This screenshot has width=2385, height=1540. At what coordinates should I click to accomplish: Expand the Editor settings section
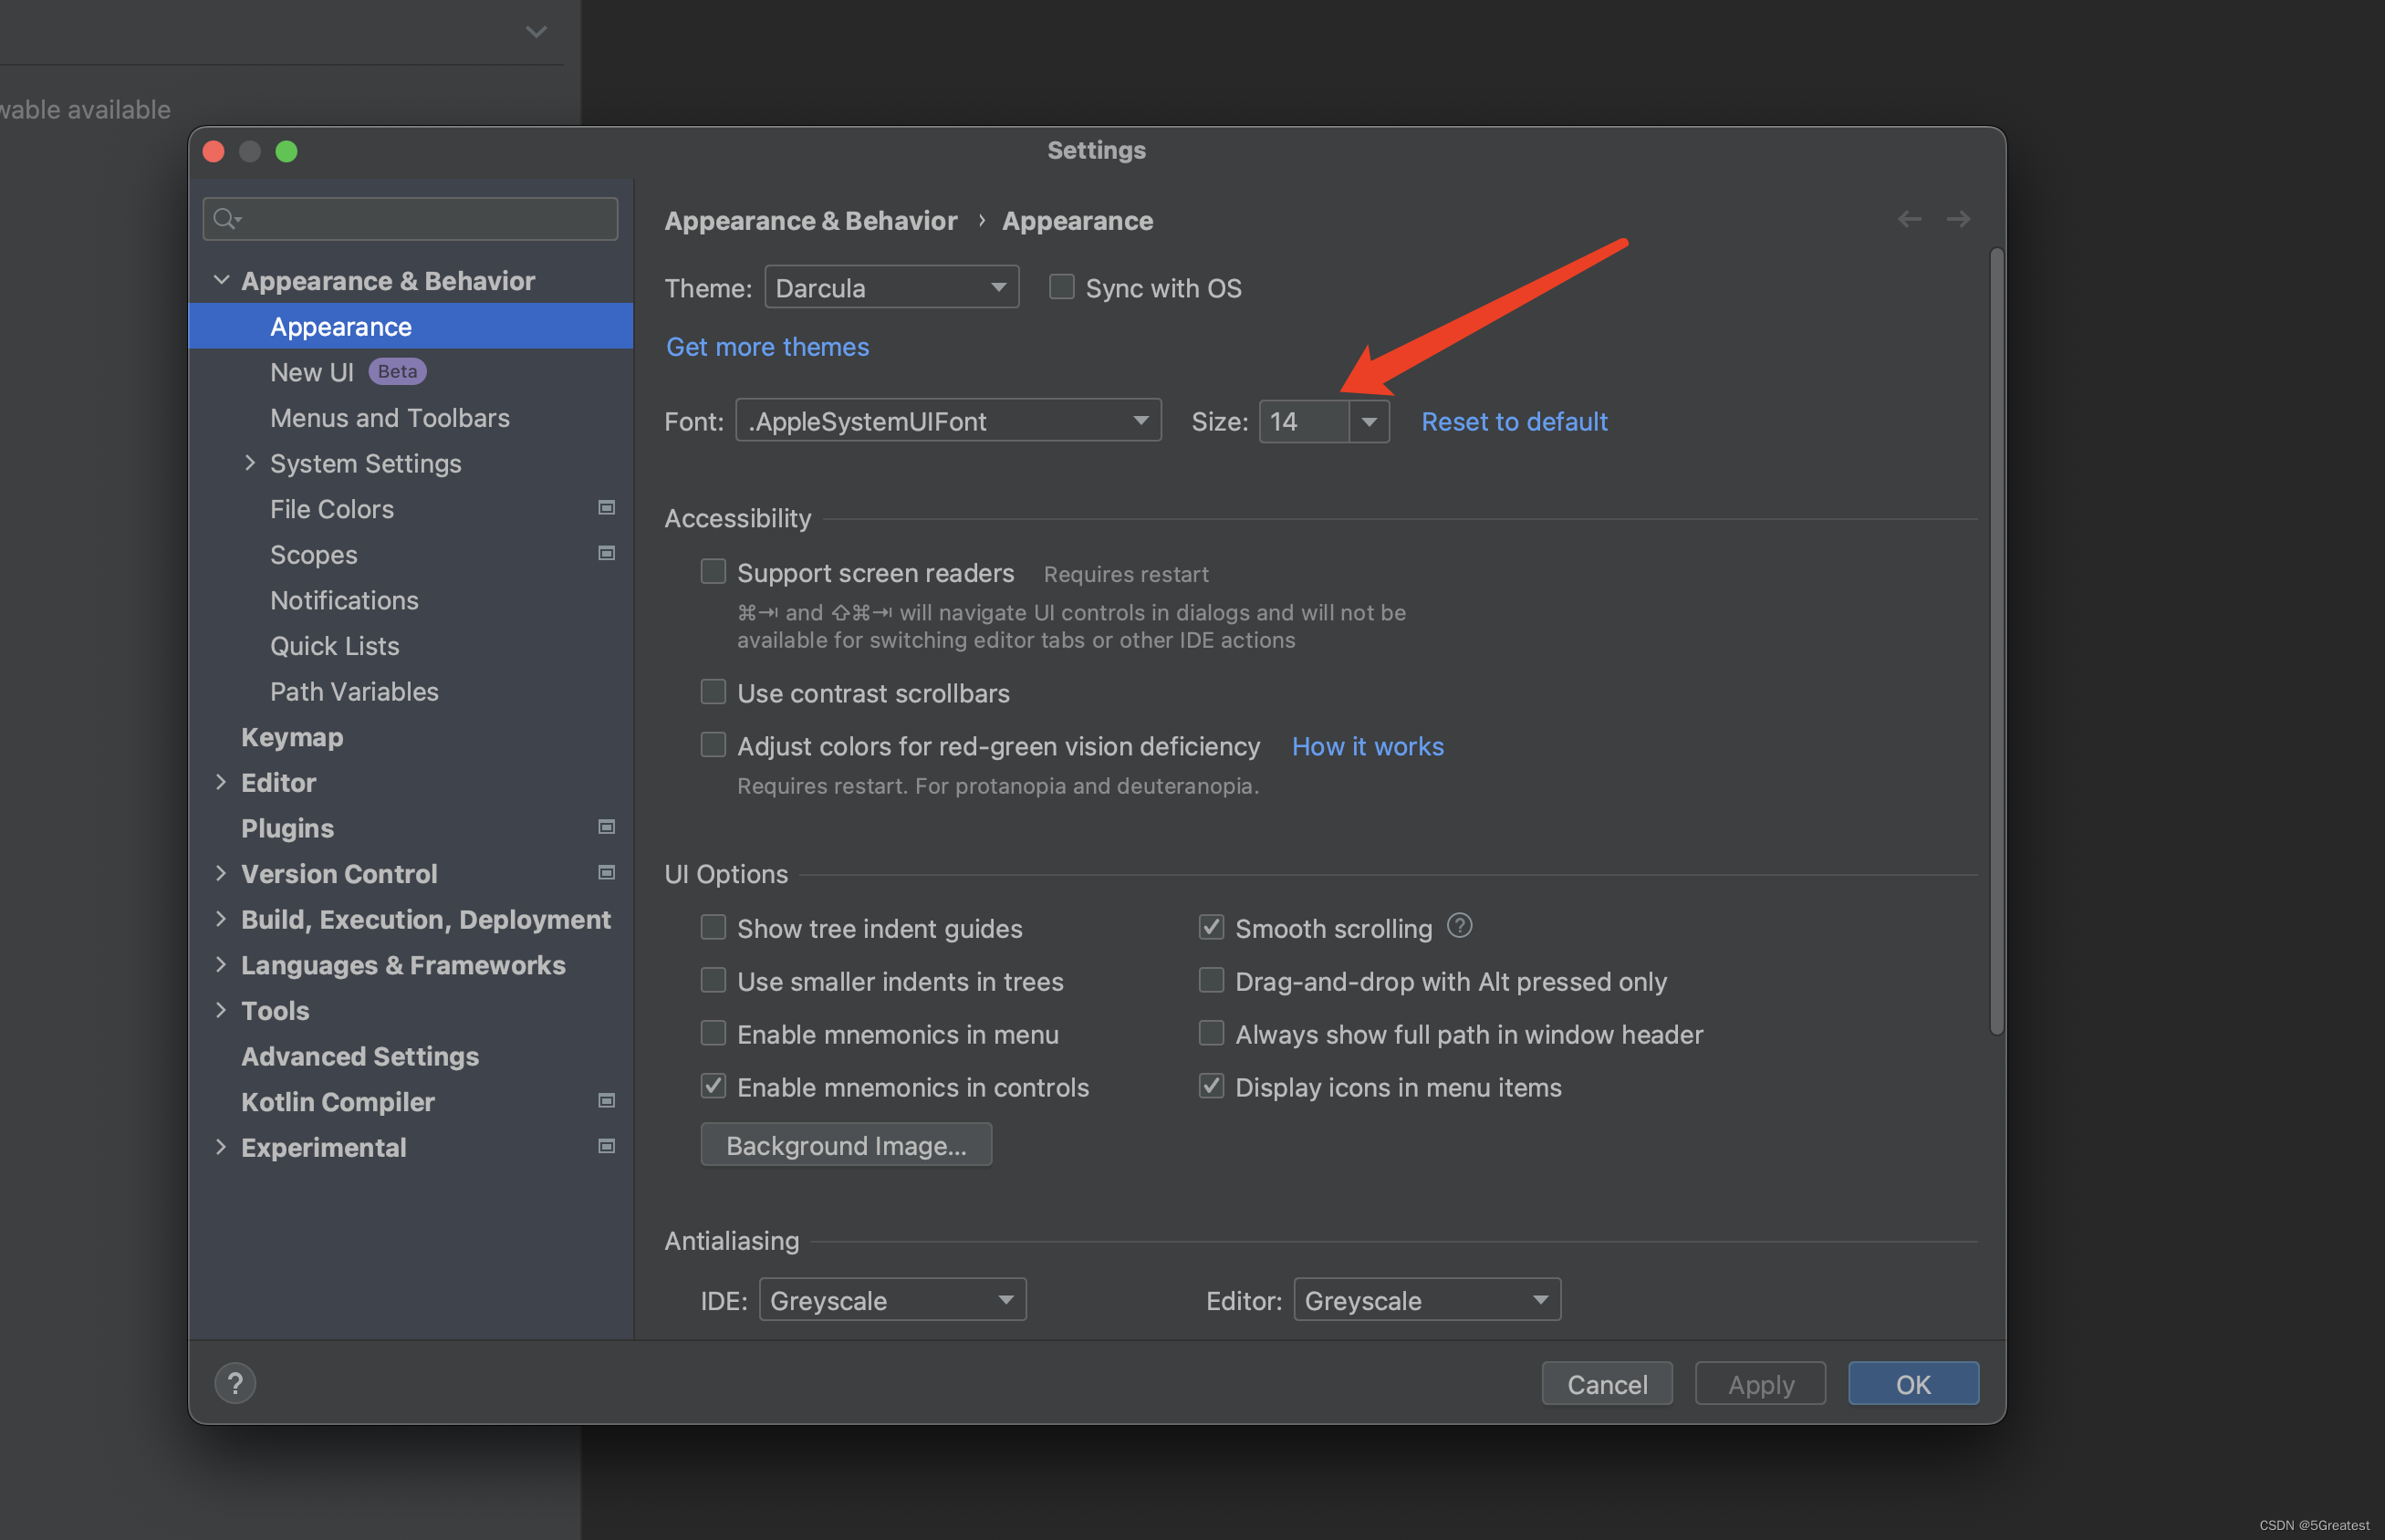(x=221, y=782)
